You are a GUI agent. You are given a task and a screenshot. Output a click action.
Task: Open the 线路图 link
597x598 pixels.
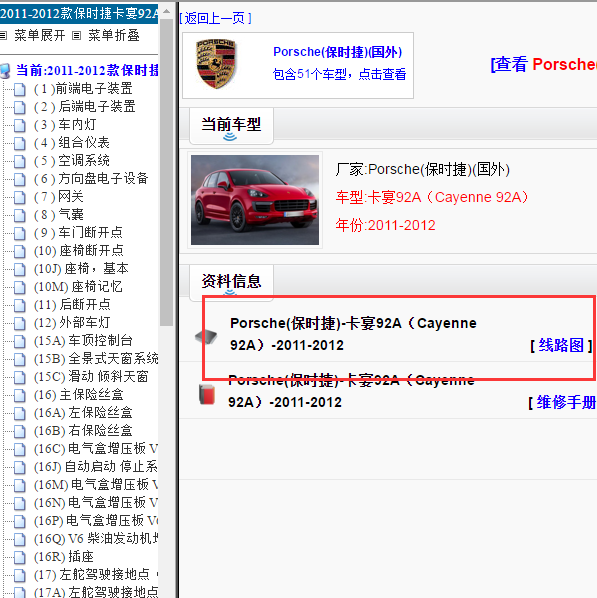click(x=561, y=346)
